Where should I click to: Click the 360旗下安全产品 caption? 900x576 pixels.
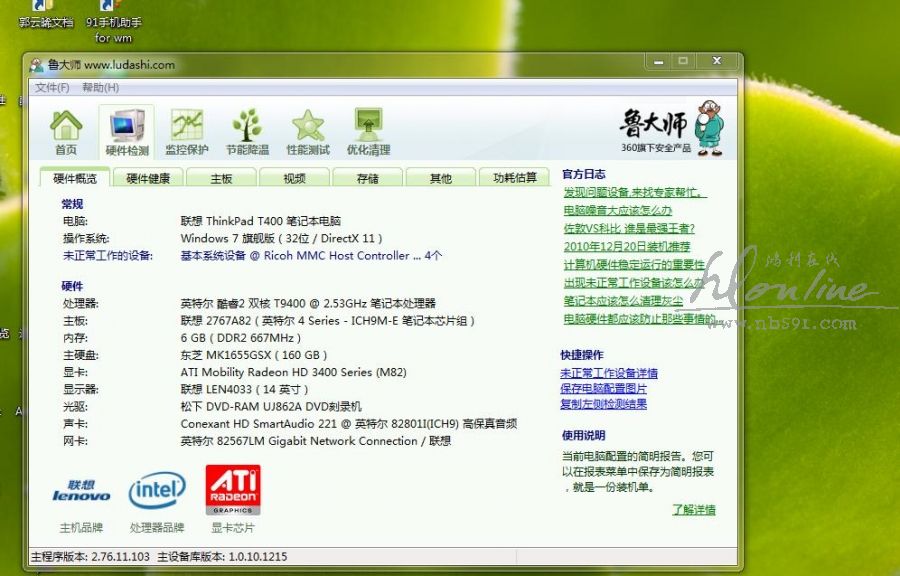point(655,148)
